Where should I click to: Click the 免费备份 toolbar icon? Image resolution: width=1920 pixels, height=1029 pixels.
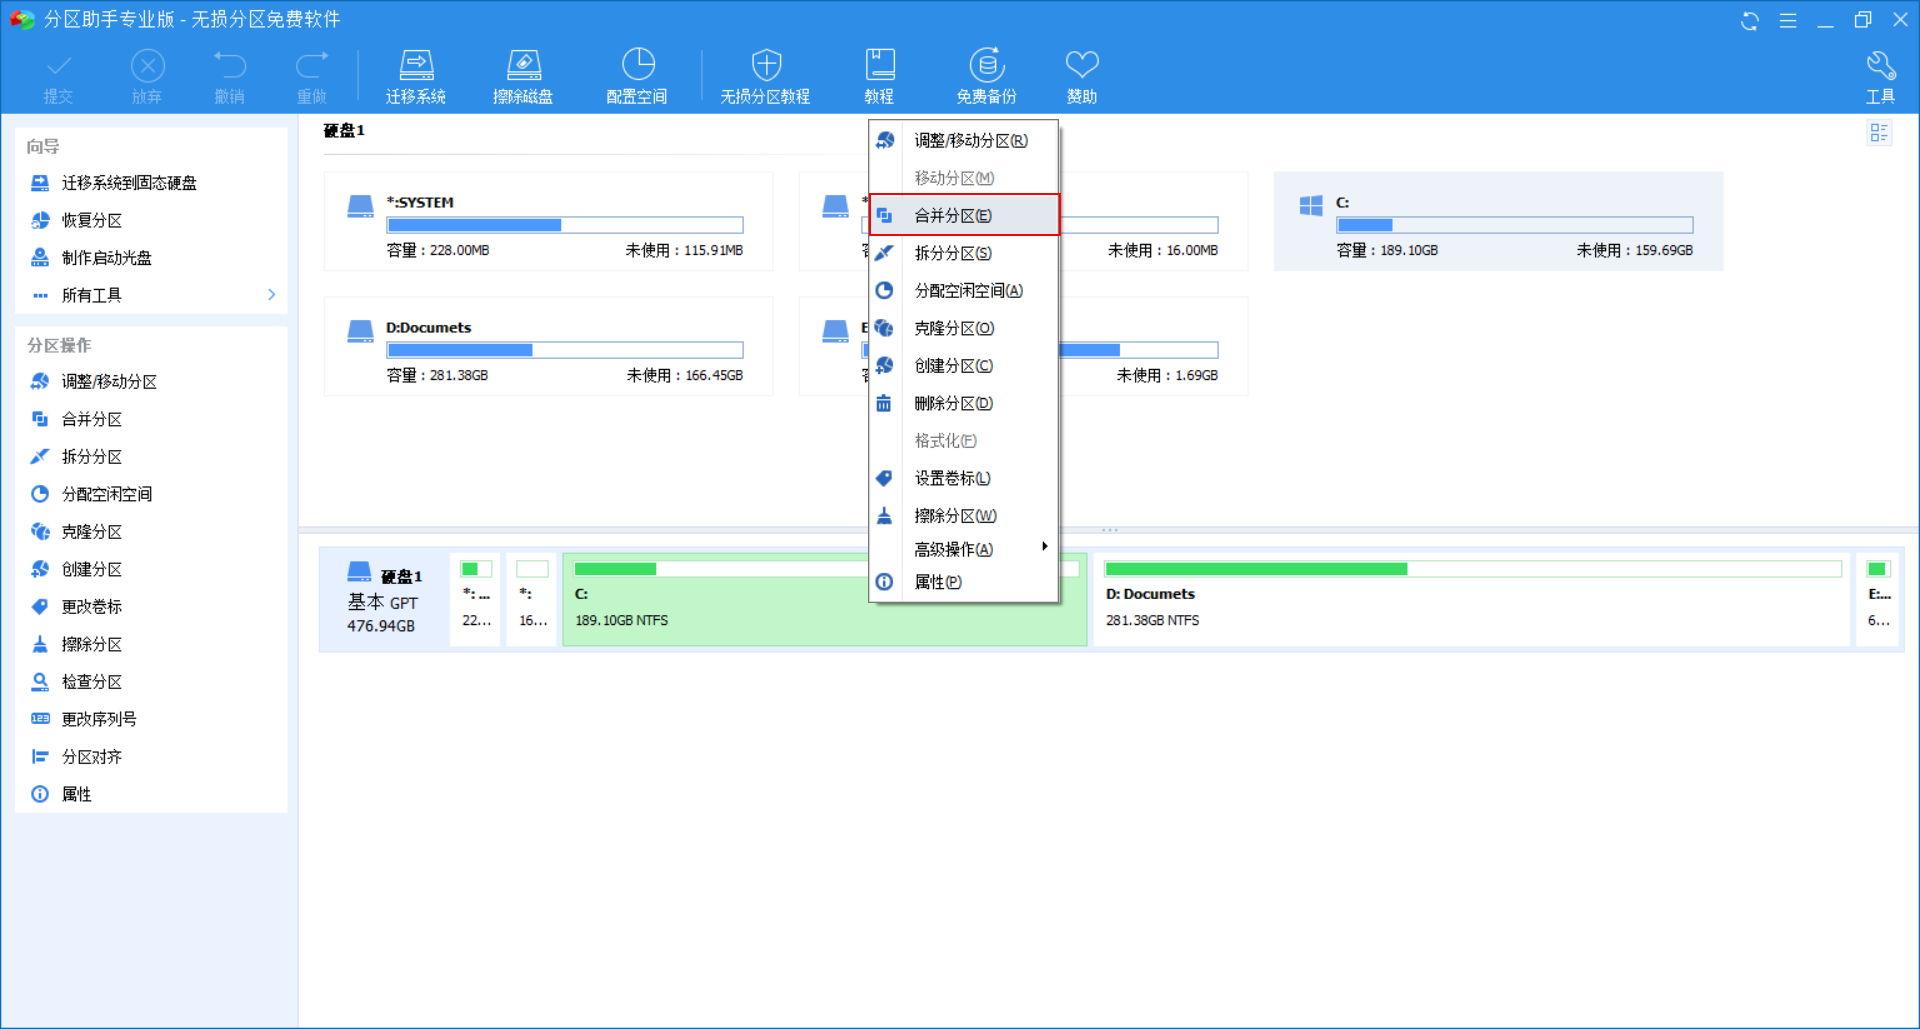986,66
